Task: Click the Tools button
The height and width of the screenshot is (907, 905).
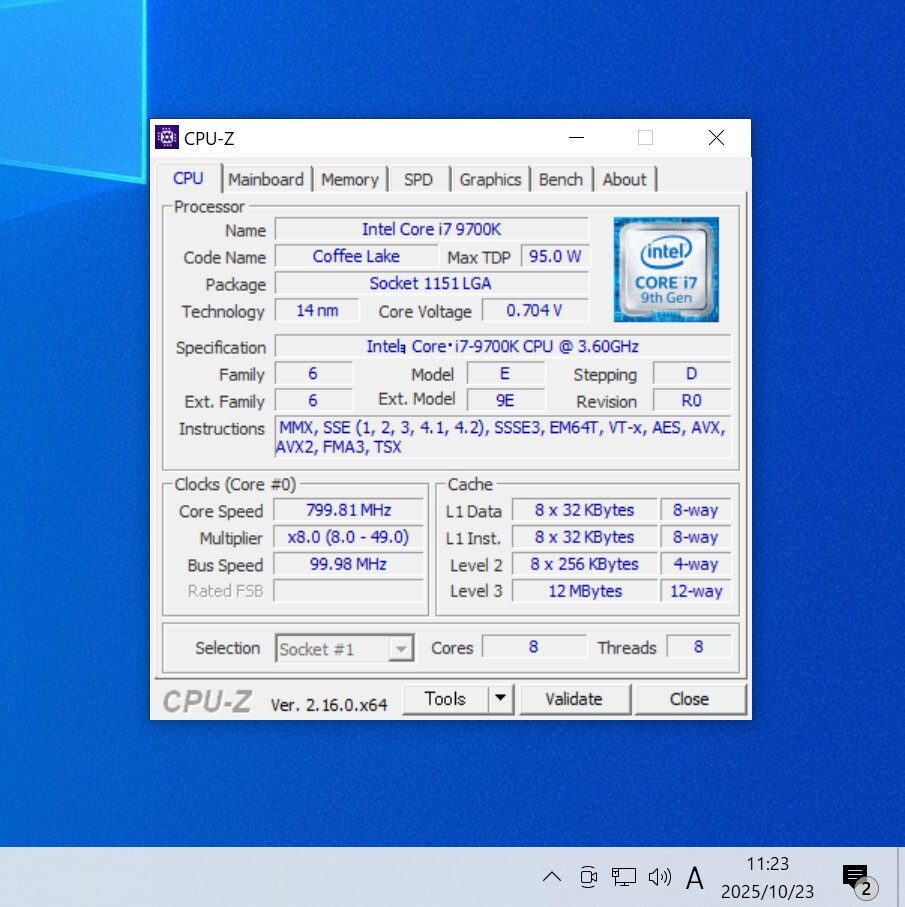Action: (445, 699)
